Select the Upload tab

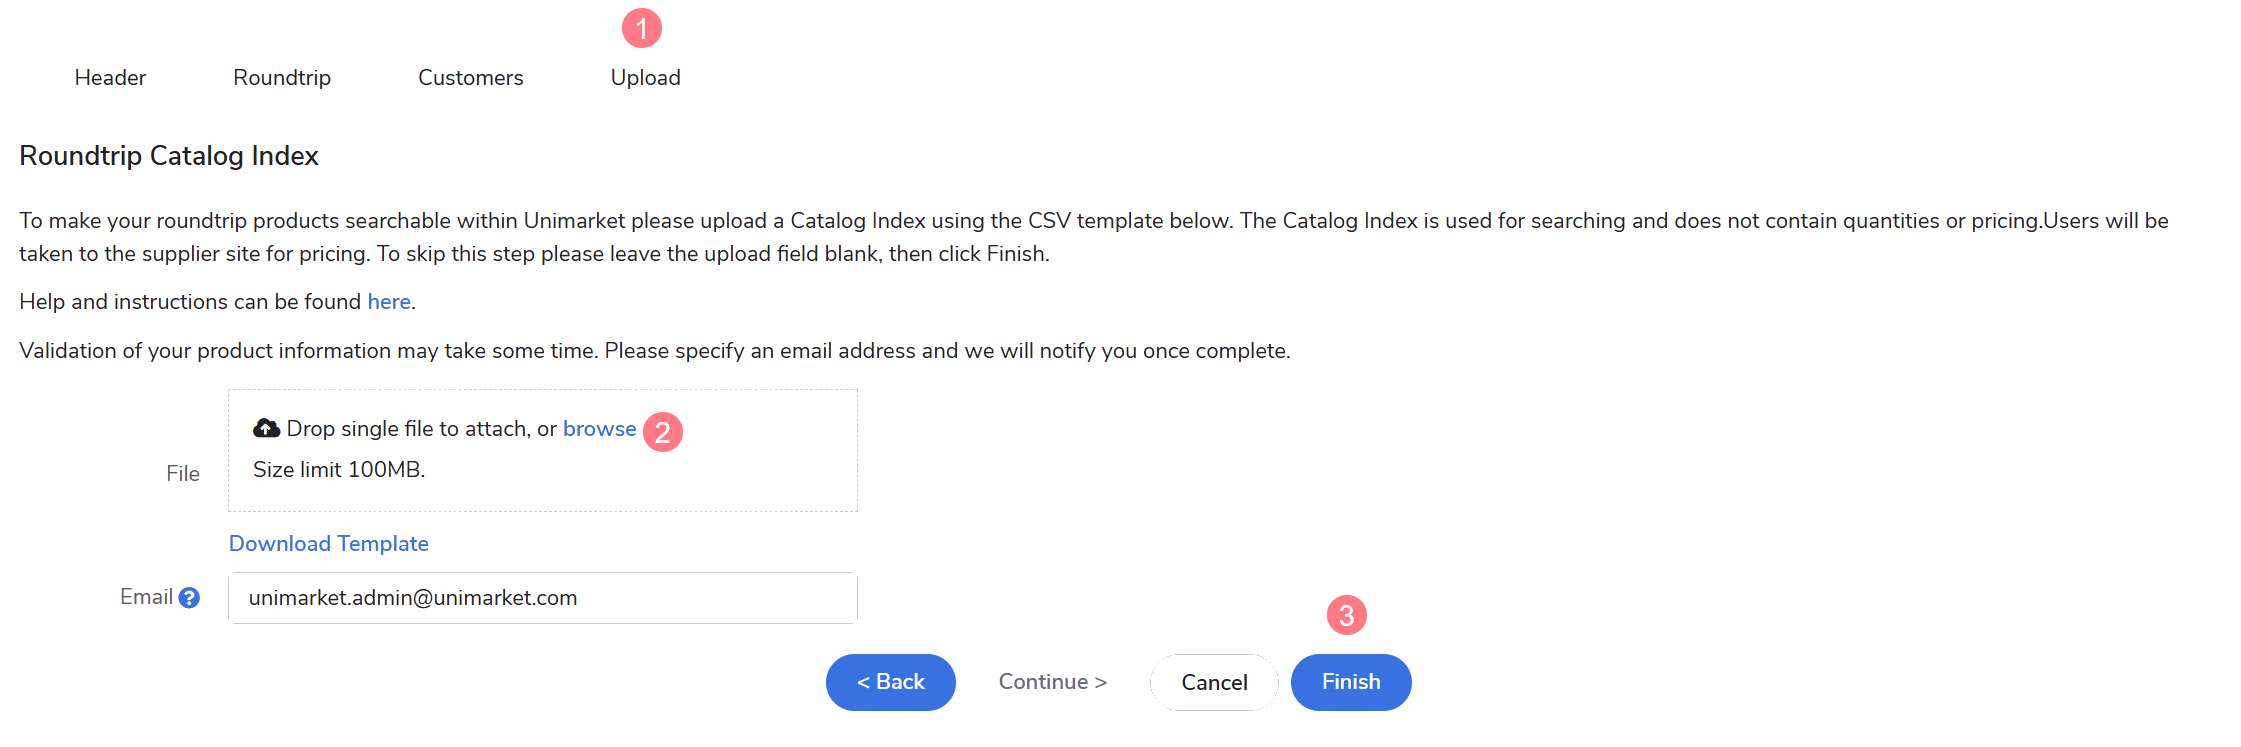pos(645,78)
